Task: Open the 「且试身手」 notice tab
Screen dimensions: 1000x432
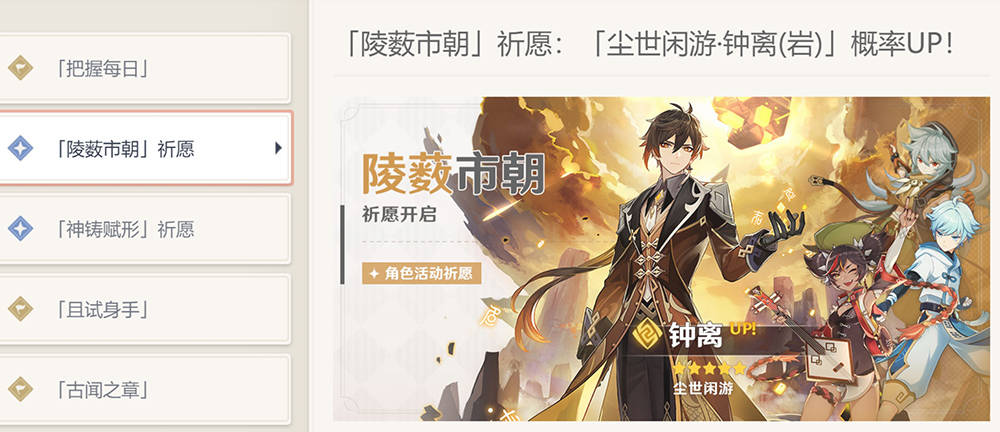Action: click(x=144, y=309)
